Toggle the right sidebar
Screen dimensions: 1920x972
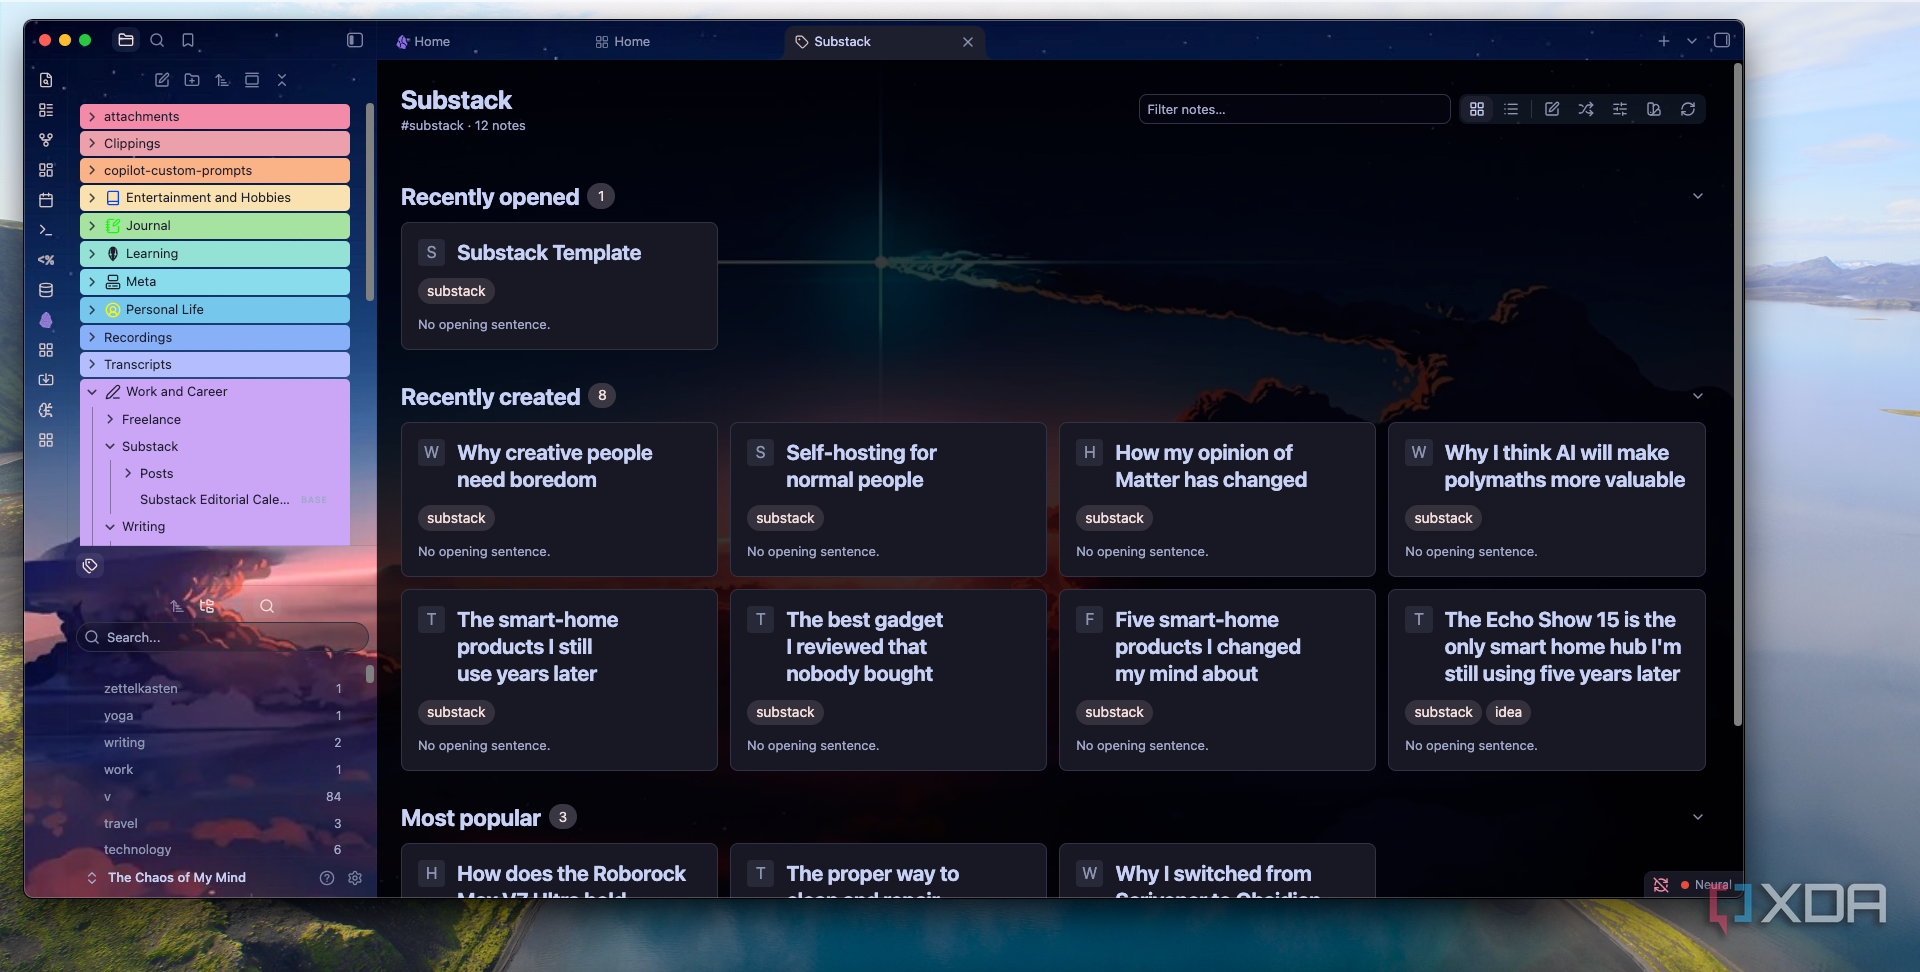click(x=1722, y=40)
